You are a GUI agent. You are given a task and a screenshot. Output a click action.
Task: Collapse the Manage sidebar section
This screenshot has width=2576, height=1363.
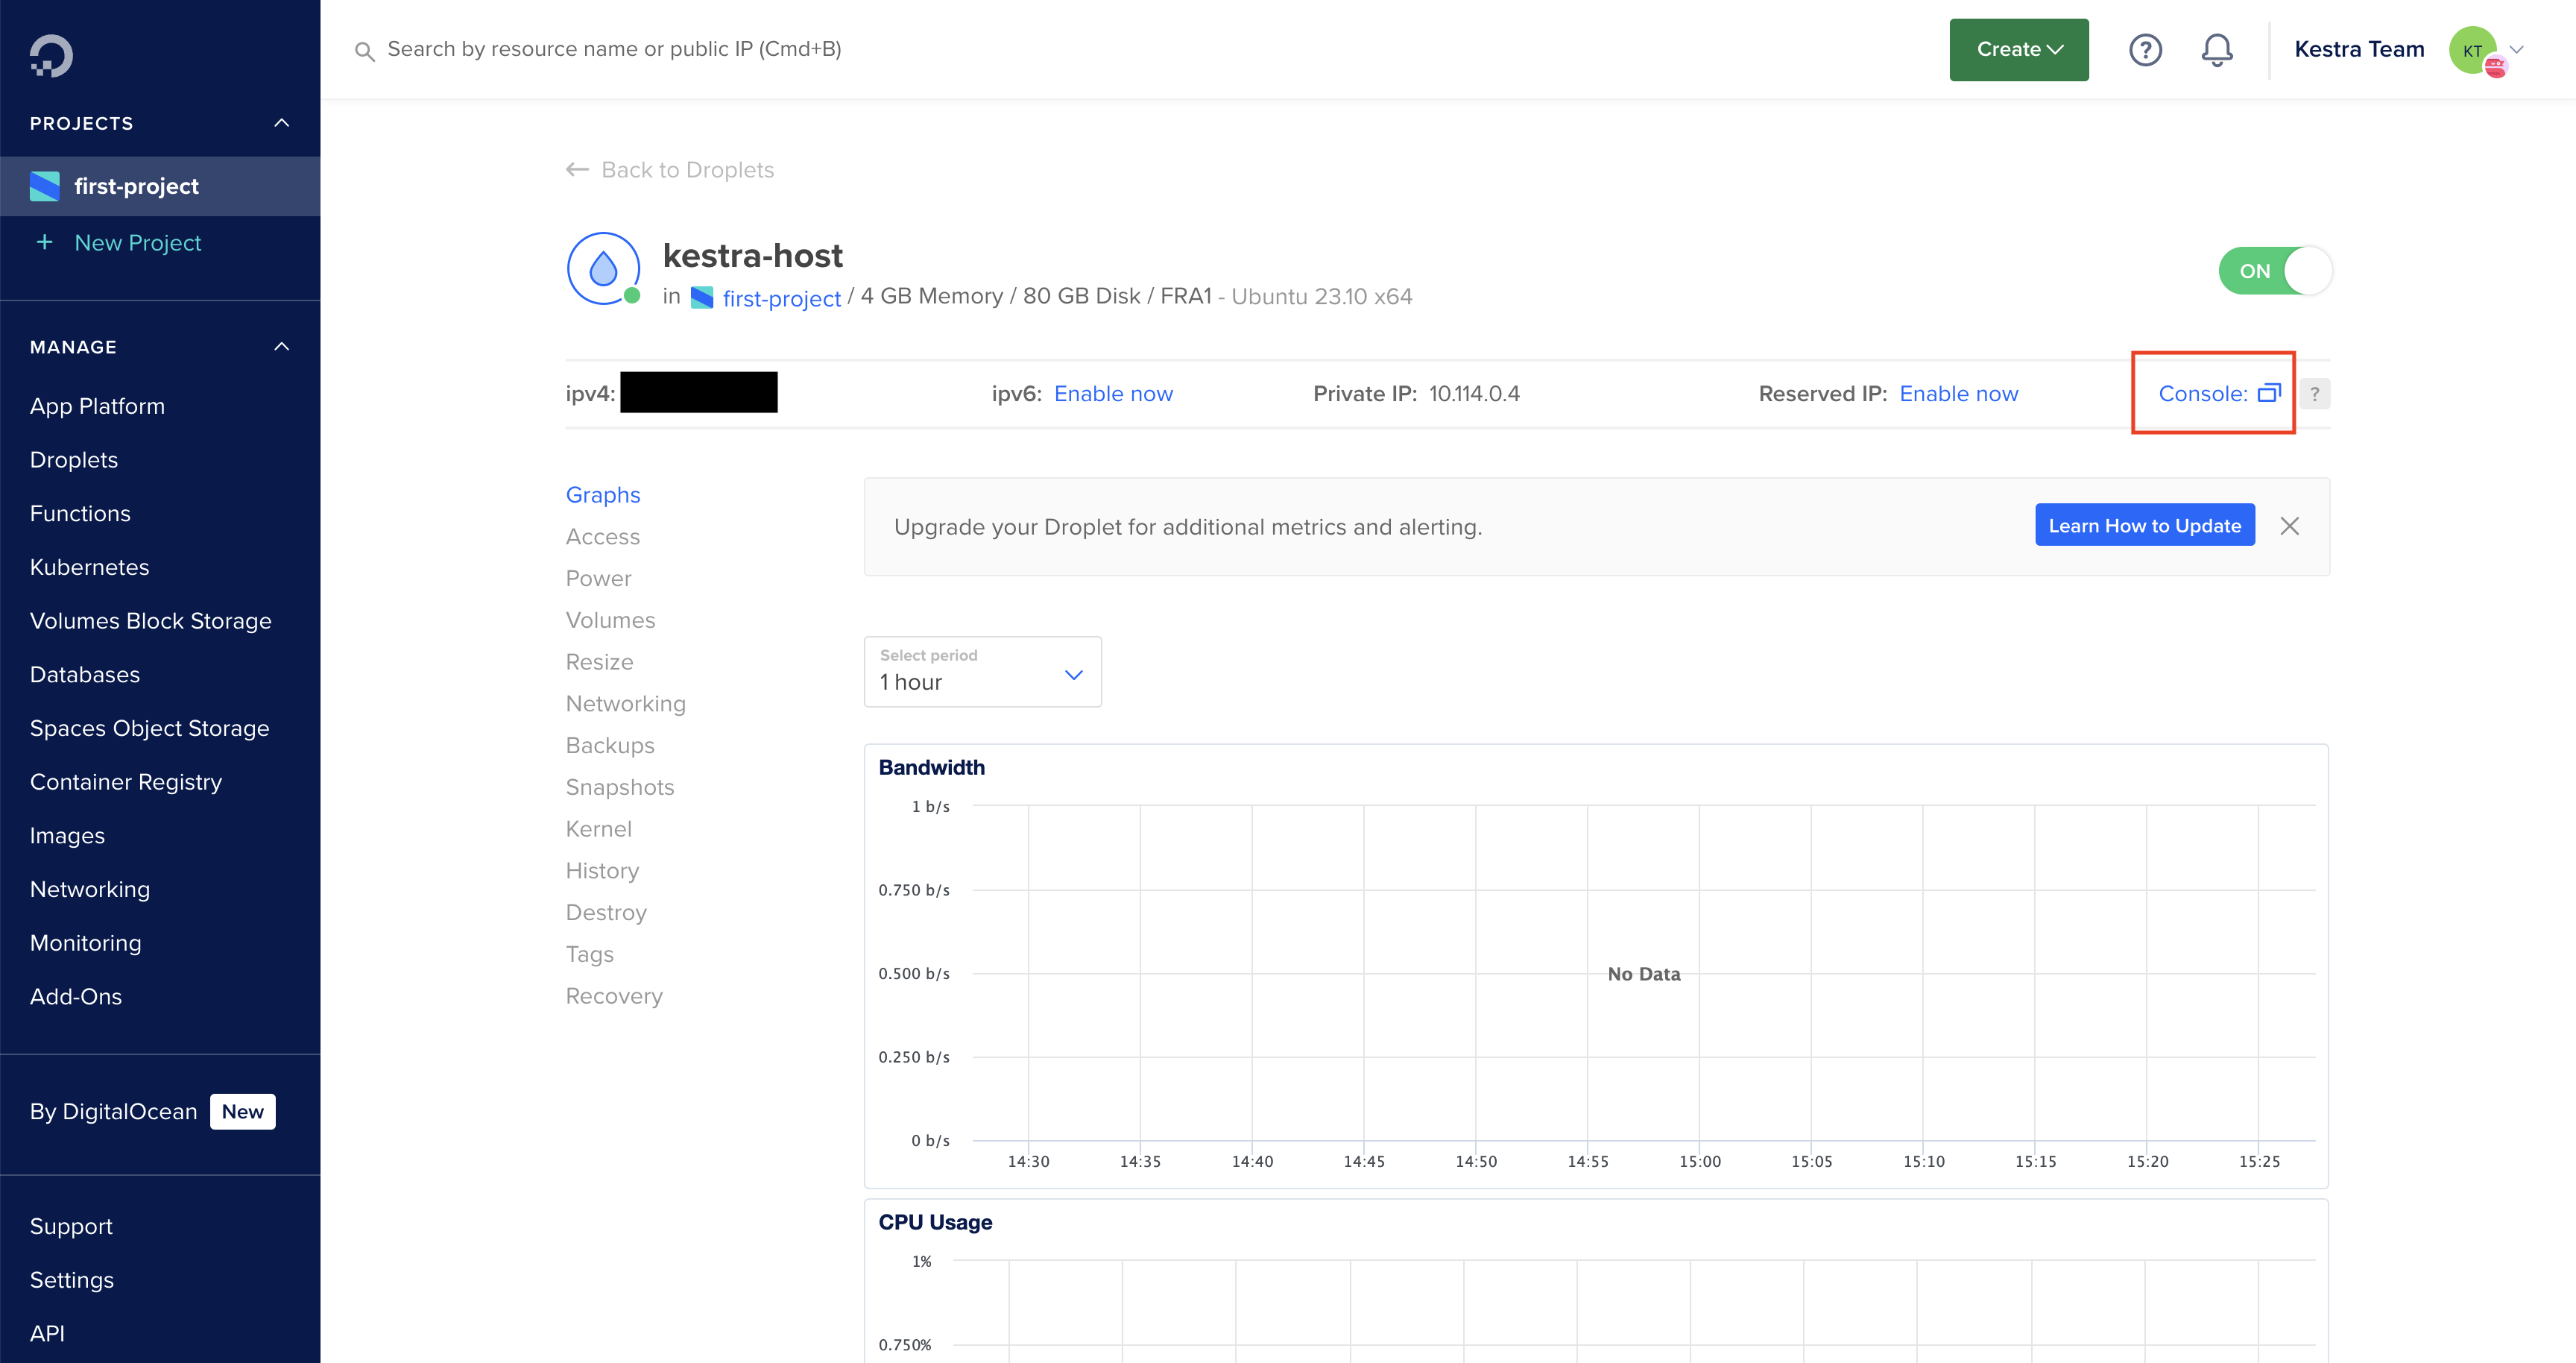click(282, 347)
